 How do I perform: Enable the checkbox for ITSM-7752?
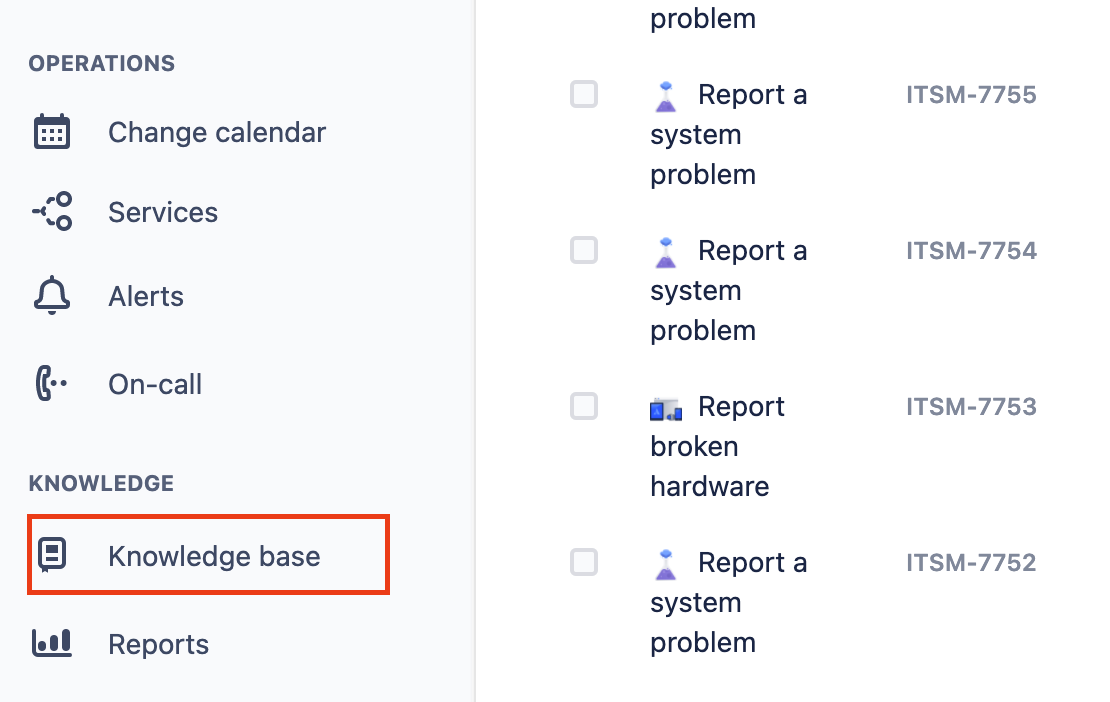tap(583, 562)
